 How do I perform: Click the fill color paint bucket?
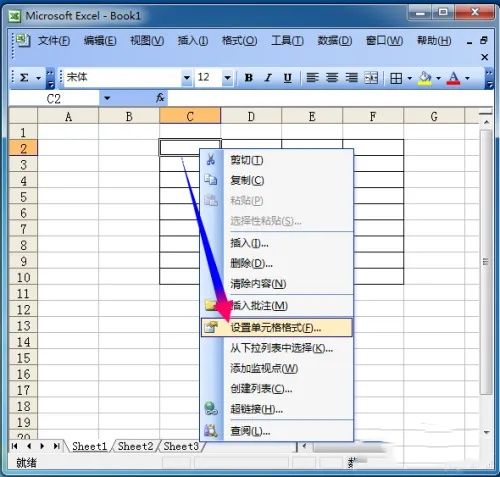425,78
